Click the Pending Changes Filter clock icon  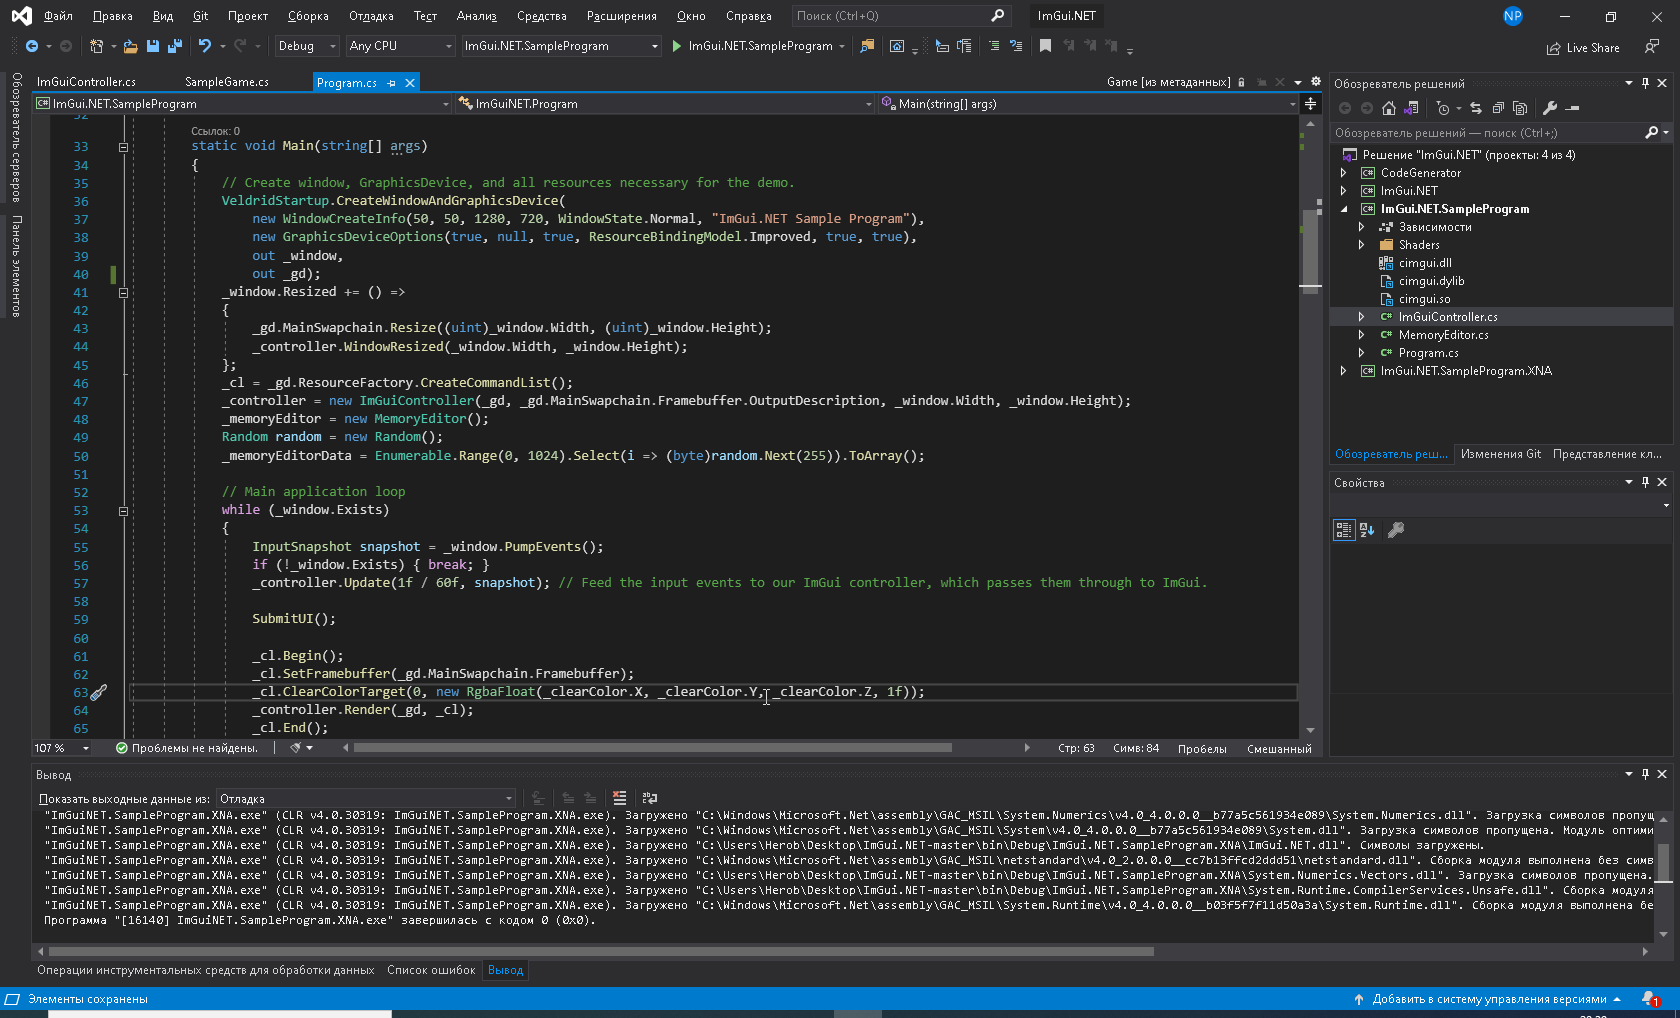1443,108
